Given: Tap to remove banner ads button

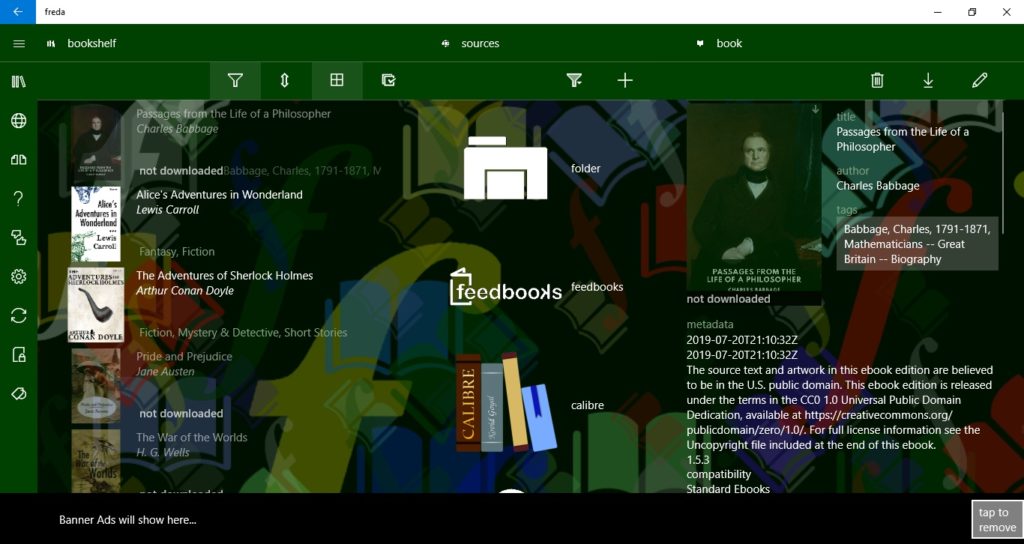Looking at the screenshot, I should point(997,520).
